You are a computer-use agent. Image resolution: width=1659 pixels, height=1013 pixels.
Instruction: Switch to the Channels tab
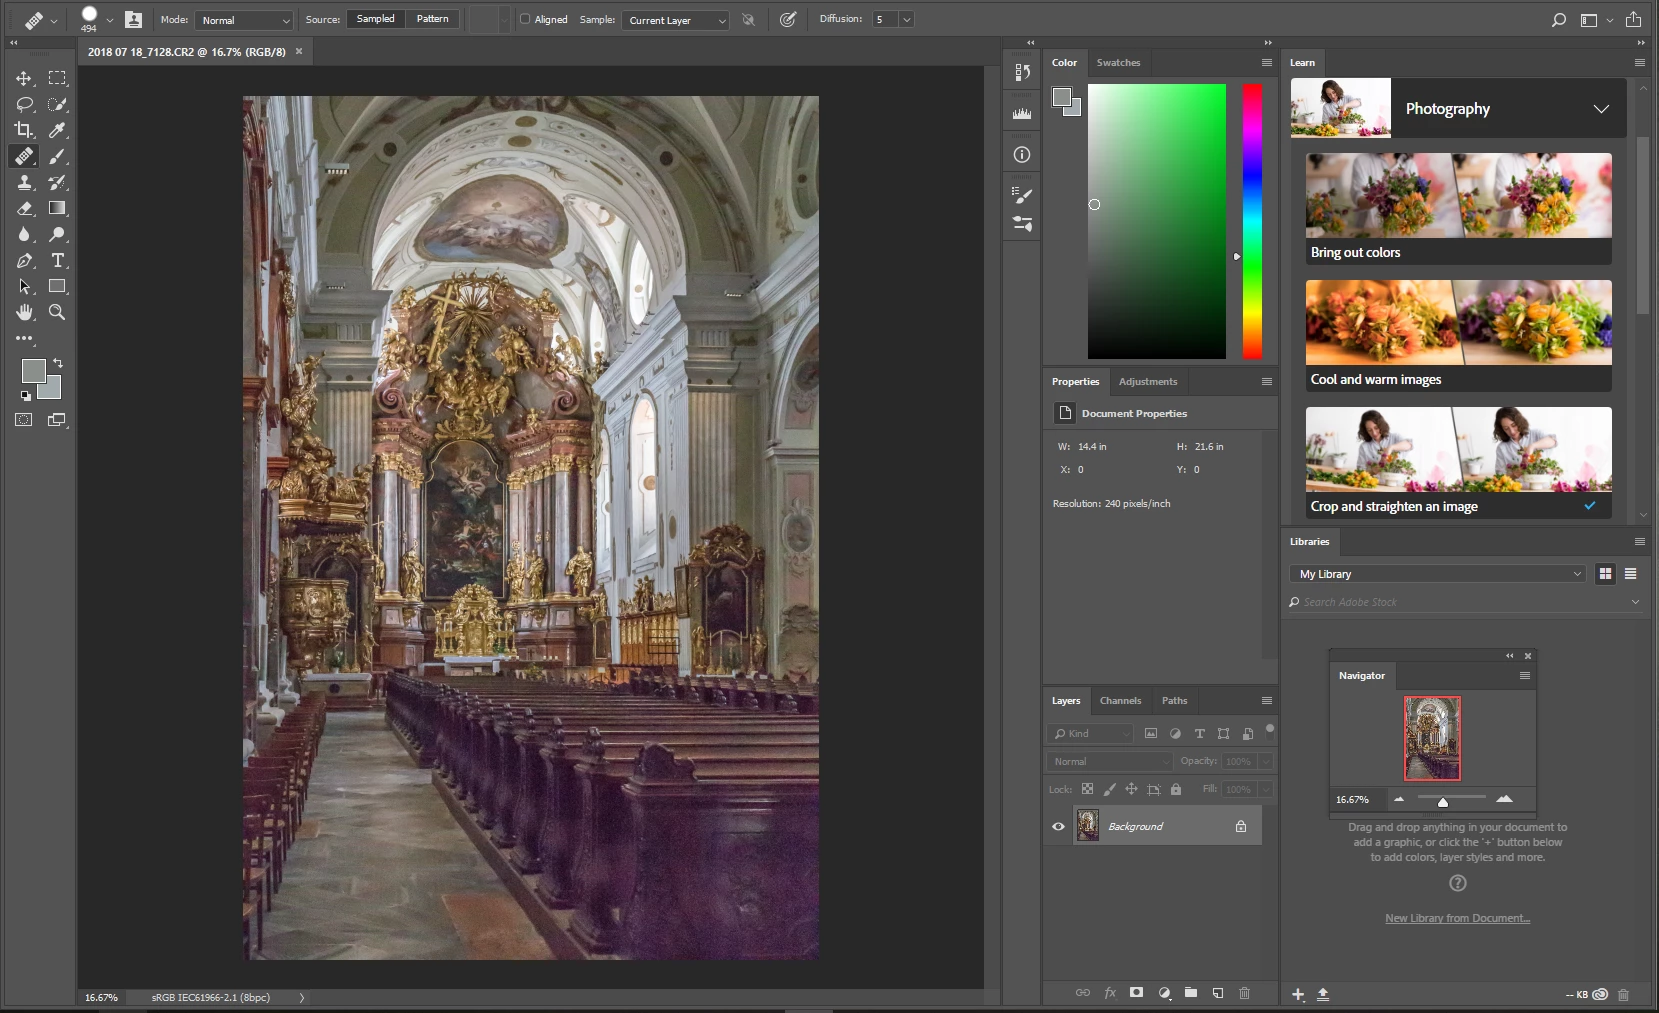pyautogui.click(x=1120, y=700)
